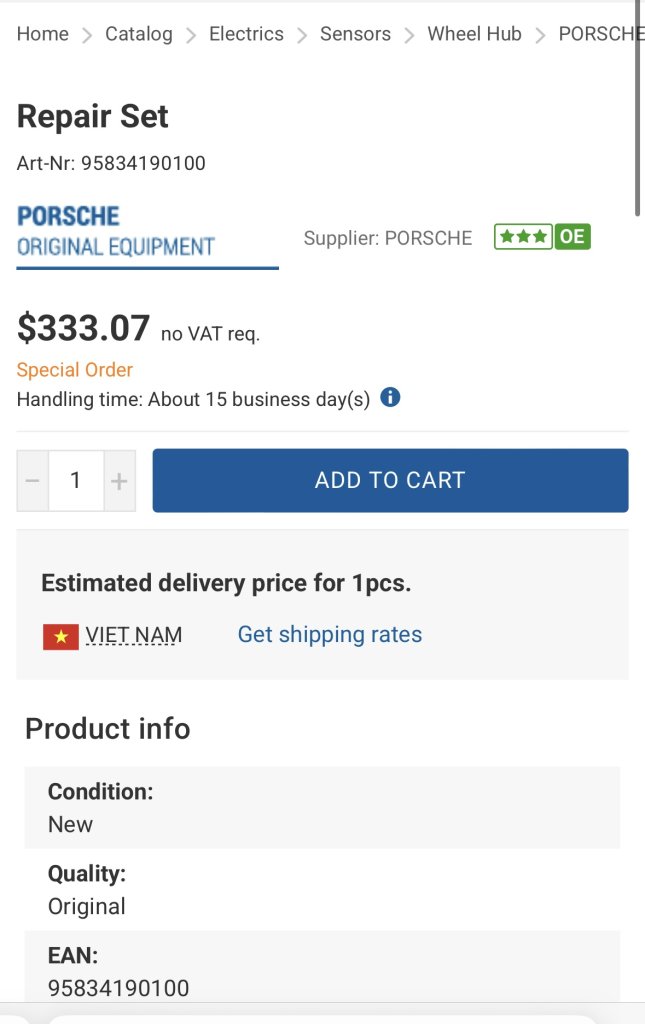
Task: Change delivery country VIET NAM
Action: tap(134, 635)
